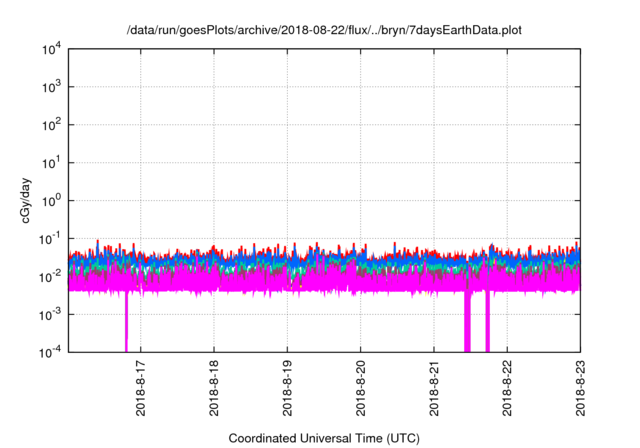Image resolution: width=640 pixels, height=448 pixels.
Task: Click the 2018-8-19 date label
Action: pos(287,388)
